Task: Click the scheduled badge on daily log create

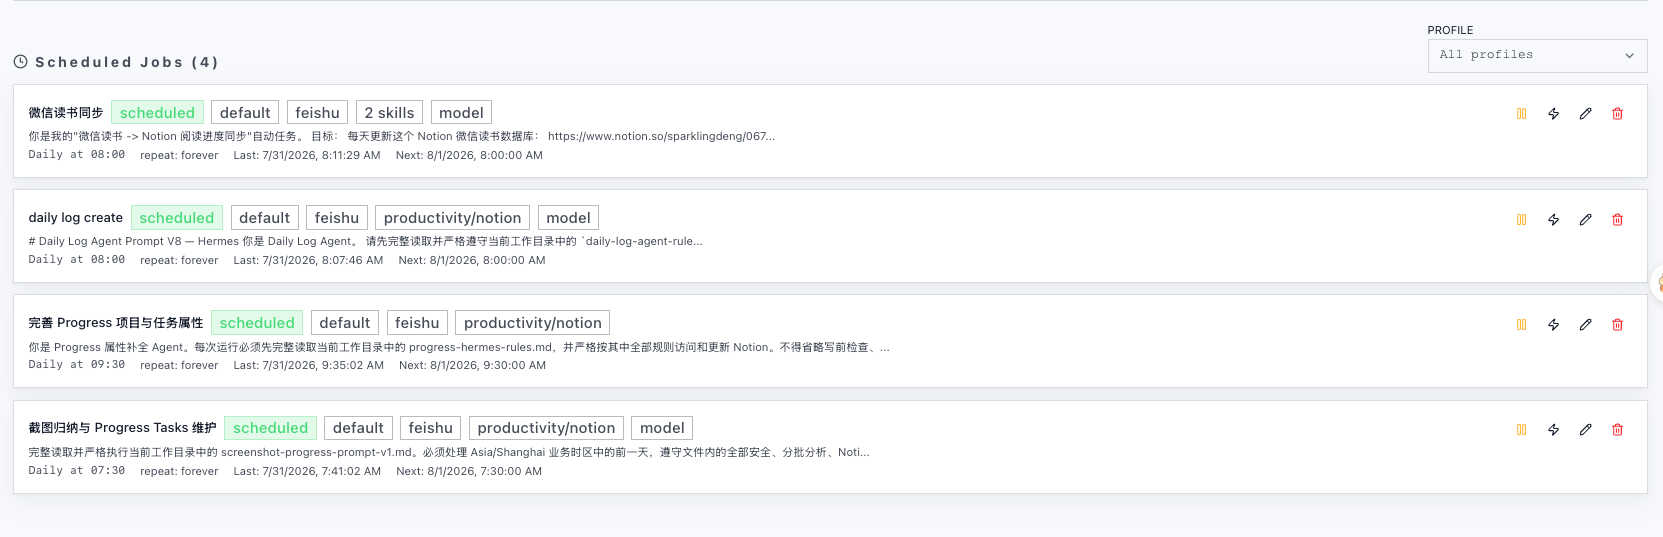Action: [x=177, y=218]
